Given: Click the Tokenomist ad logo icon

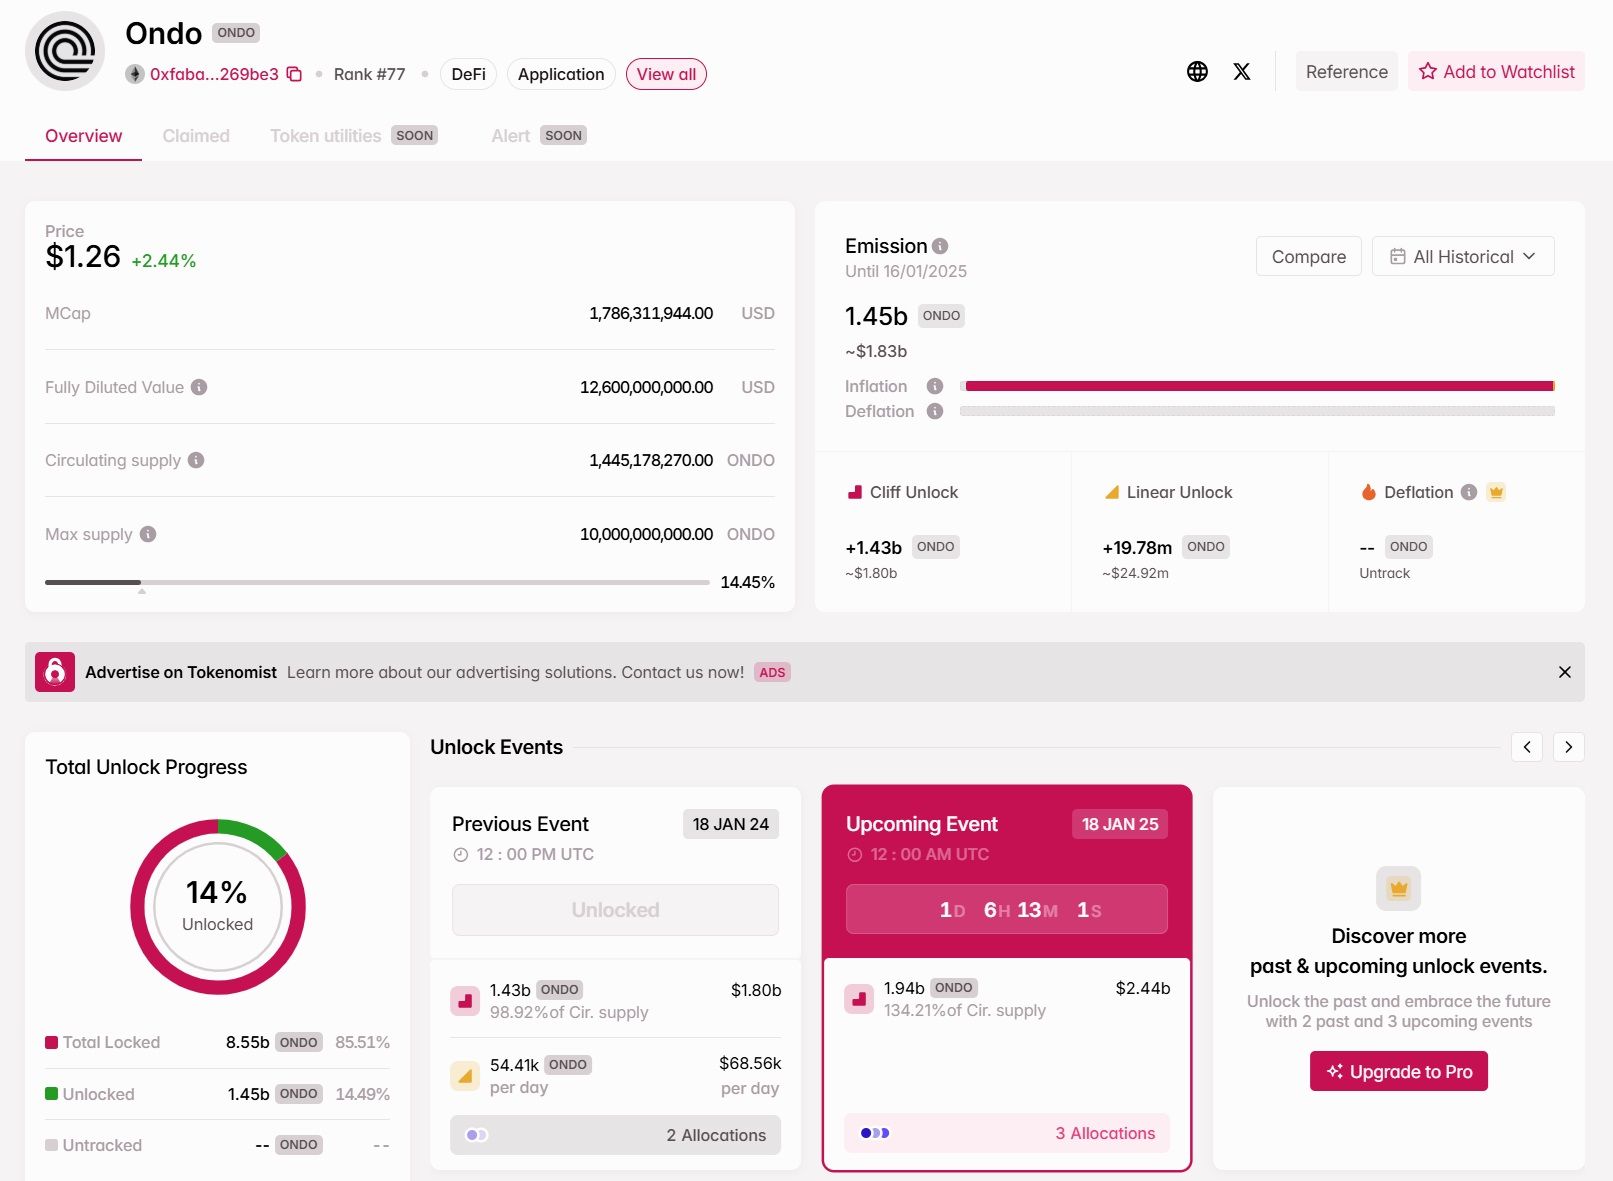Looking at the screenshot, I should [x=55, y=672].
